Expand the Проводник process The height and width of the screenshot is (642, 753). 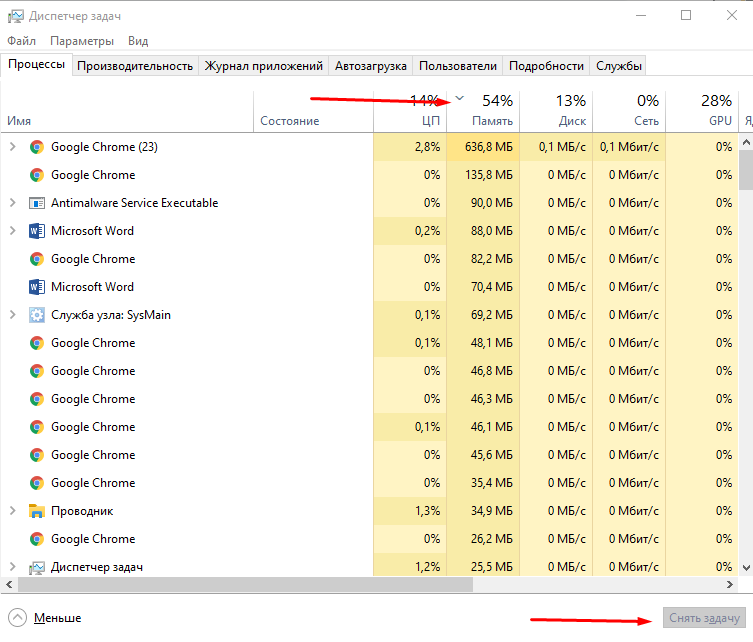[x=13, y=511]
